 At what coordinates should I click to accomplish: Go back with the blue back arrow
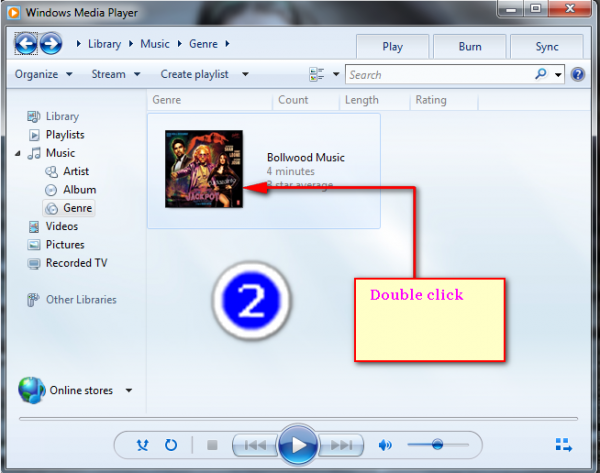point(26,44)
